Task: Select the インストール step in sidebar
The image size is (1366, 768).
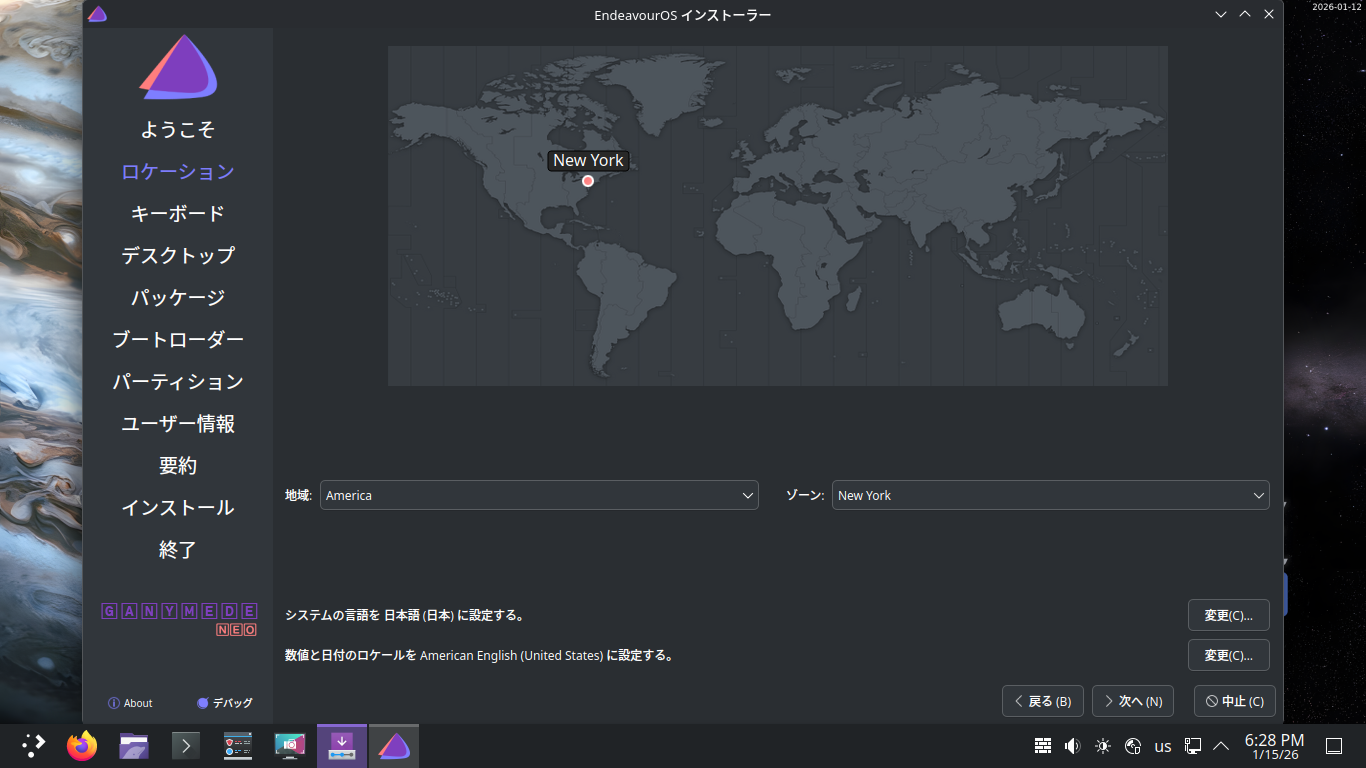Action: pos(178,508)
